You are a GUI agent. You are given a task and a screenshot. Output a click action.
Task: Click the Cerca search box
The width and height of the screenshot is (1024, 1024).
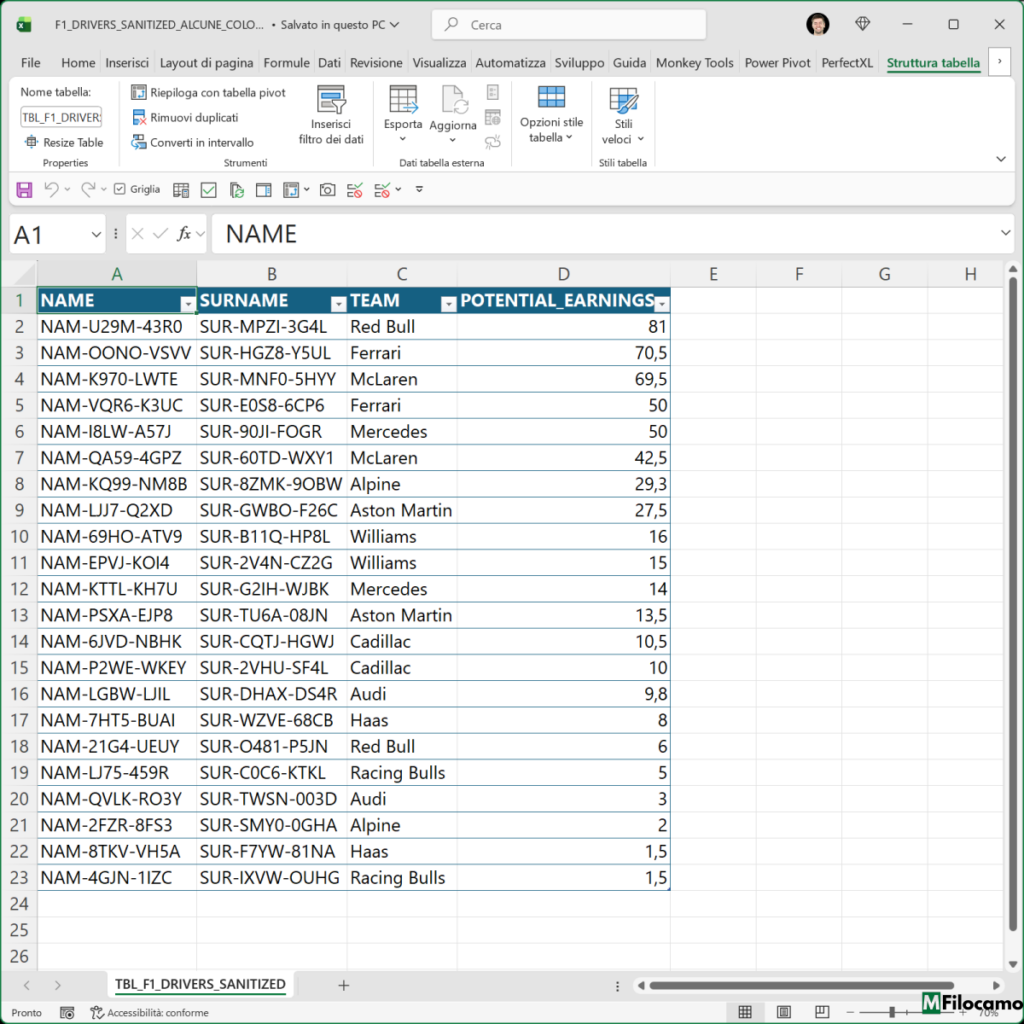click(x=568, y=25)
